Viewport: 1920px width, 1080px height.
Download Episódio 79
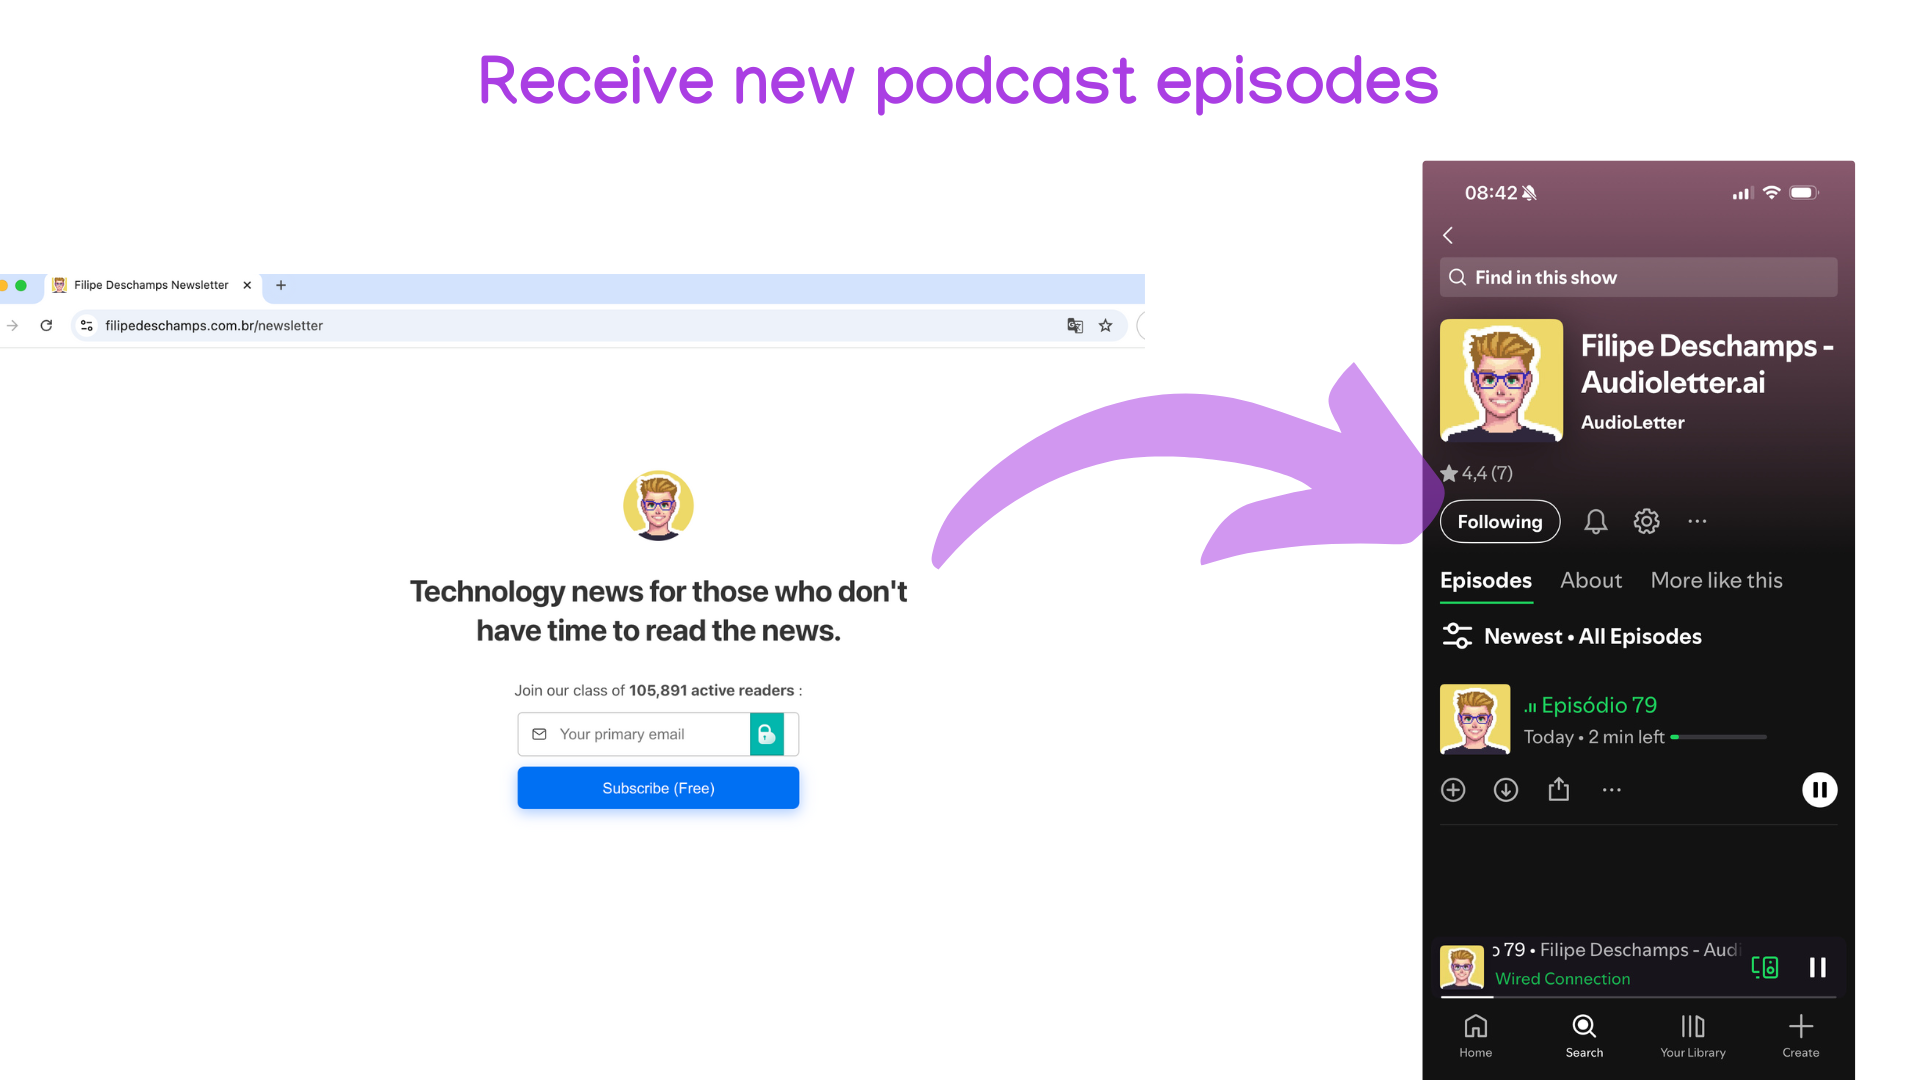pos(1505,790)
